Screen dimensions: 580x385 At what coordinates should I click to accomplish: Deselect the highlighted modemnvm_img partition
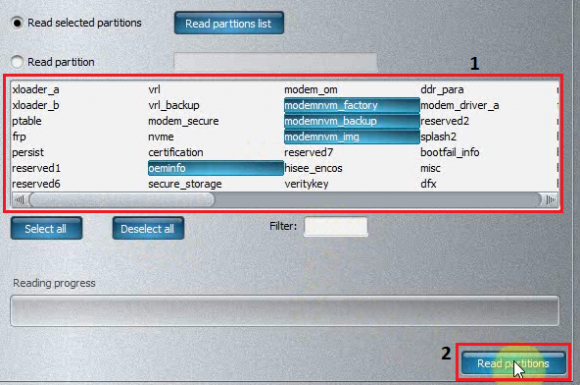[352, 137]
